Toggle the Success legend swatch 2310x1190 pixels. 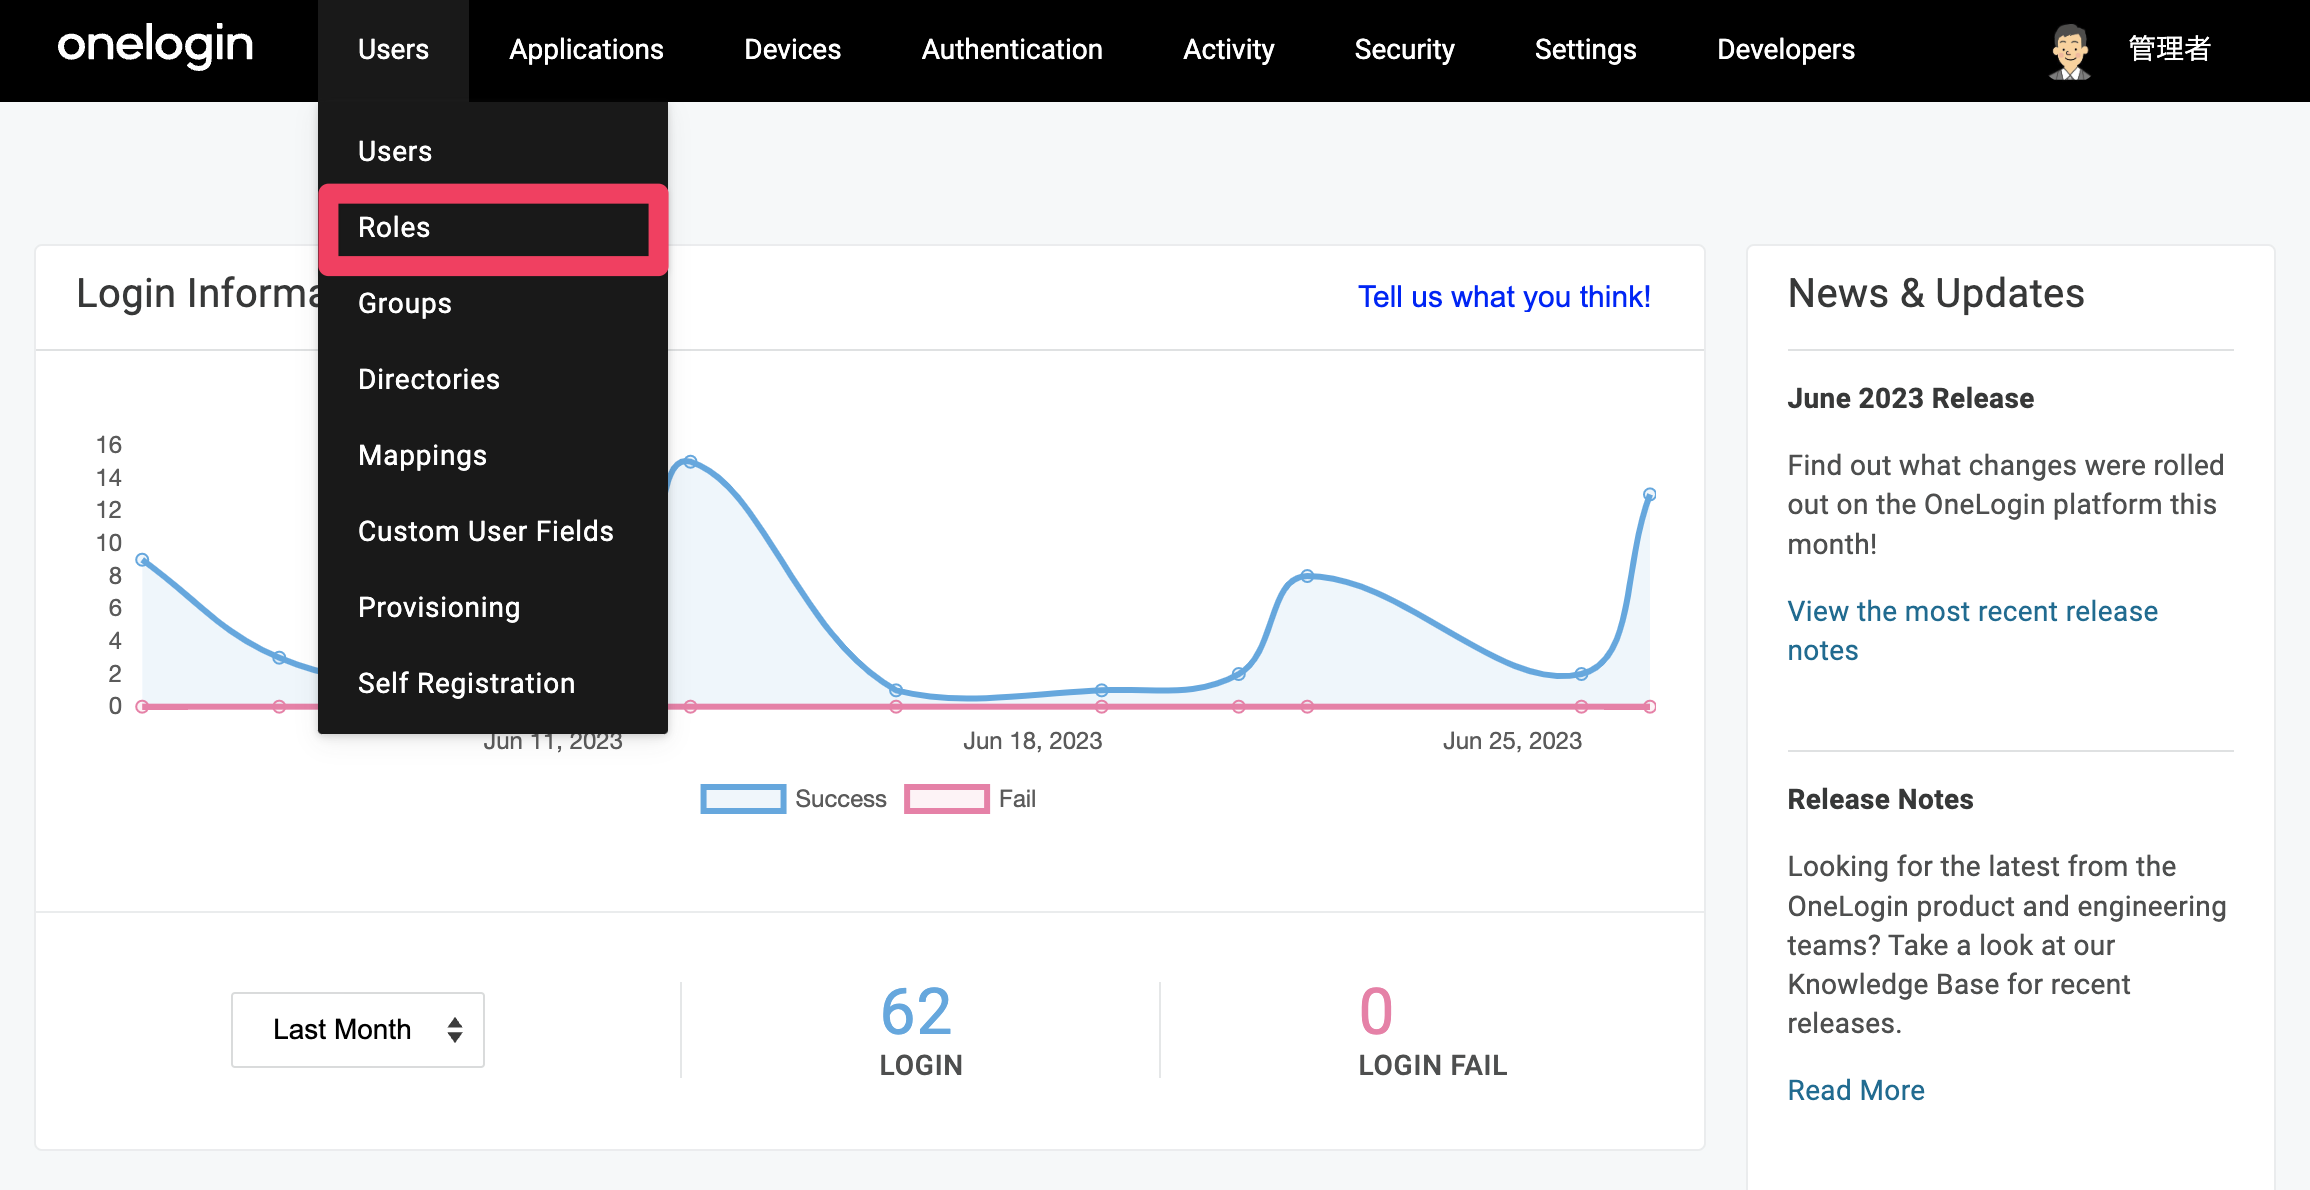pyautogui.click(x=743, y=799)
